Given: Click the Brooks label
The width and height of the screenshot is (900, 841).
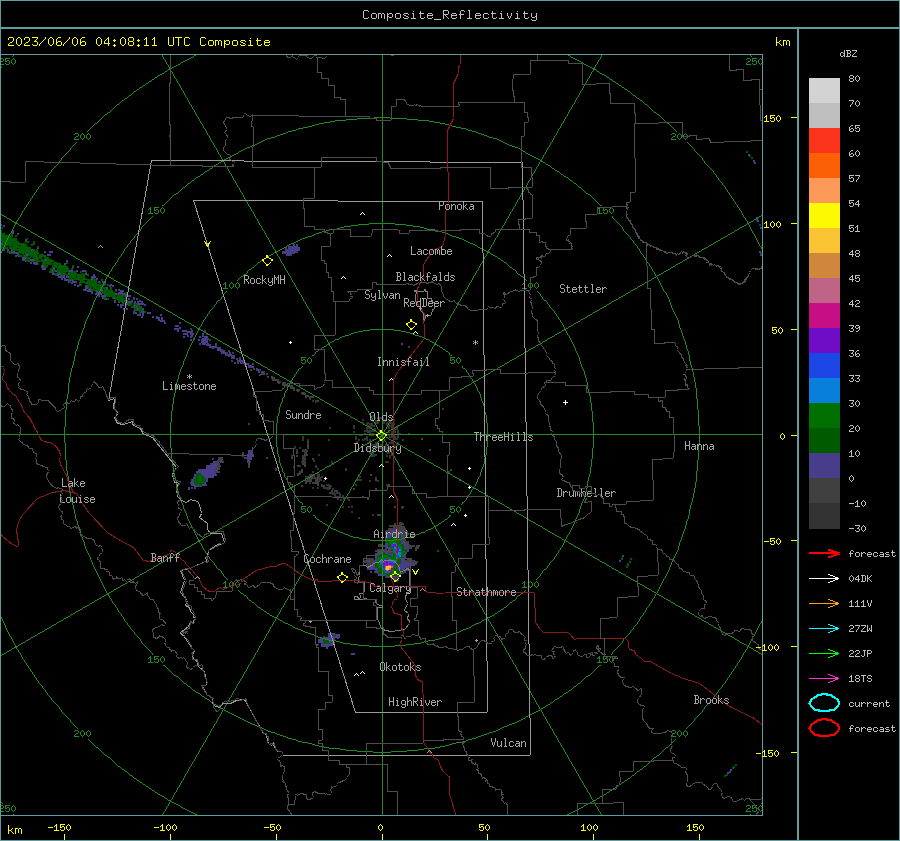Looking at the screenshot, I should (x=711, y=700).
